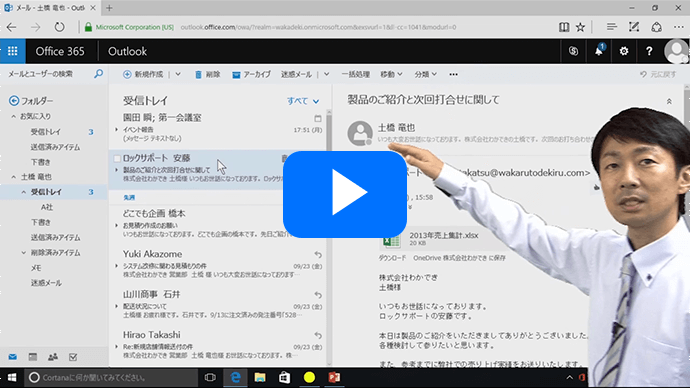The image size is (690, 388).
Task: Open the Office 365 app launcher grid
Action: 13,51
